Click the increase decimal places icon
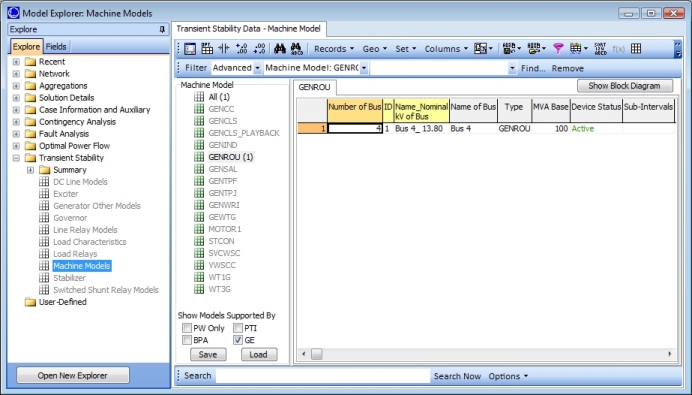Screen dimensions: 692x395 point(241,49)
